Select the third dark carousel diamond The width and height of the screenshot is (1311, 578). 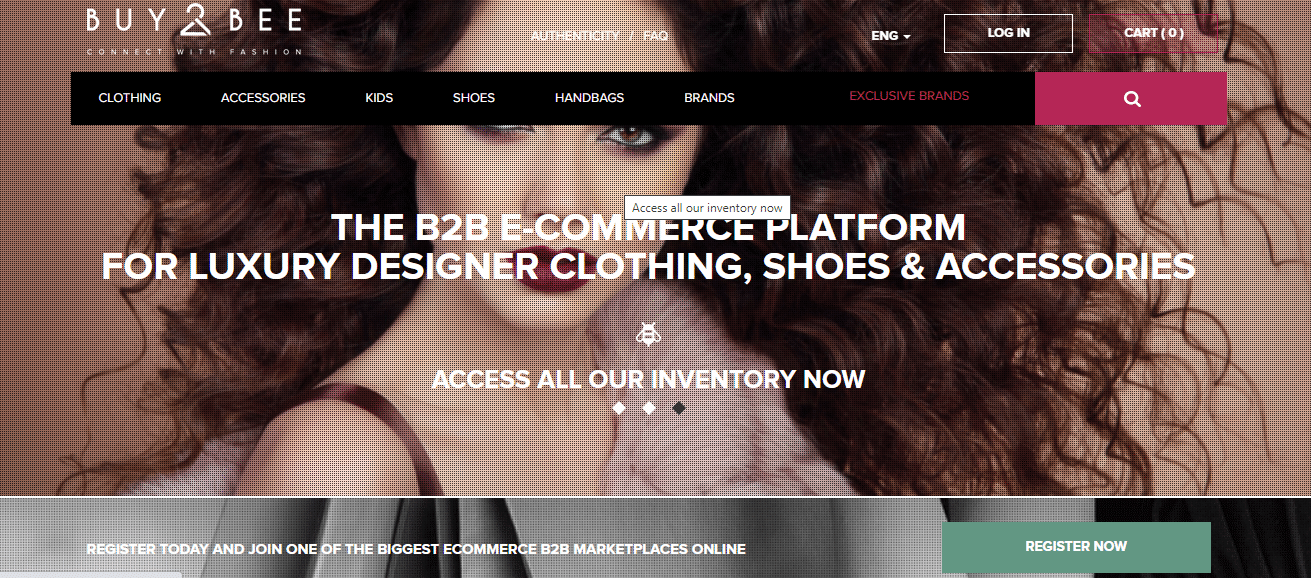pos(679,408)
